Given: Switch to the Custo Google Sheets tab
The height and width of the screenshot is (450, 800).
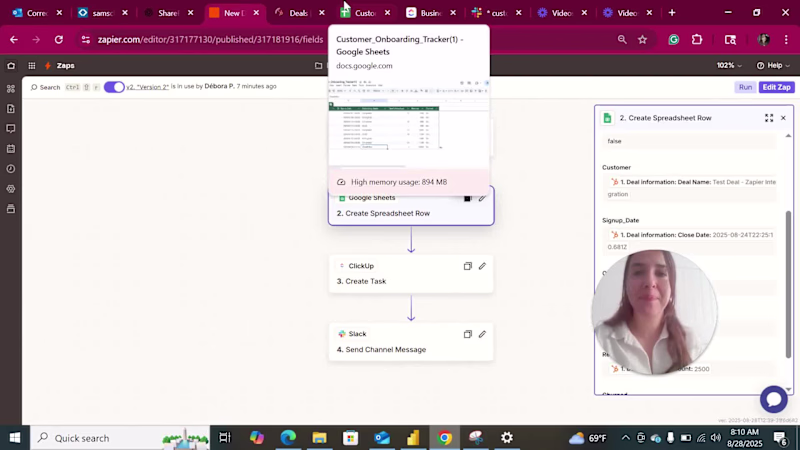Looking at the screenshot, I should (365, 13).
